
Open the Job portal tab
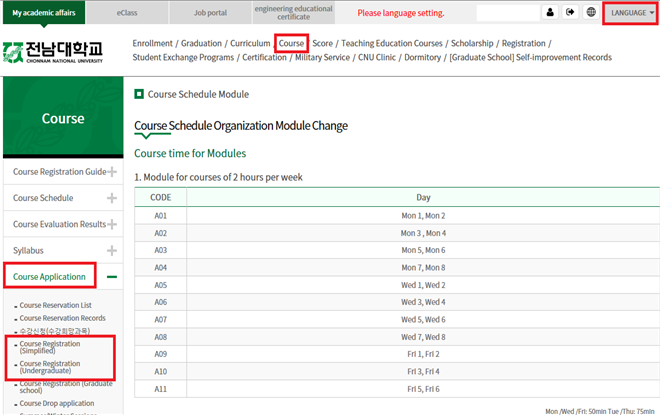click(210, 13)
